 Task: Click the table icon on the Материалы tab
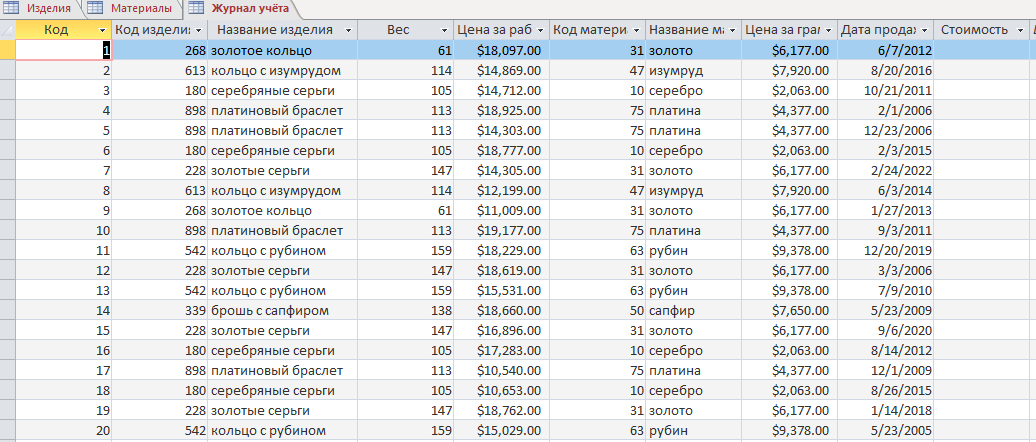pyautogui.click(x=94, y=9)
